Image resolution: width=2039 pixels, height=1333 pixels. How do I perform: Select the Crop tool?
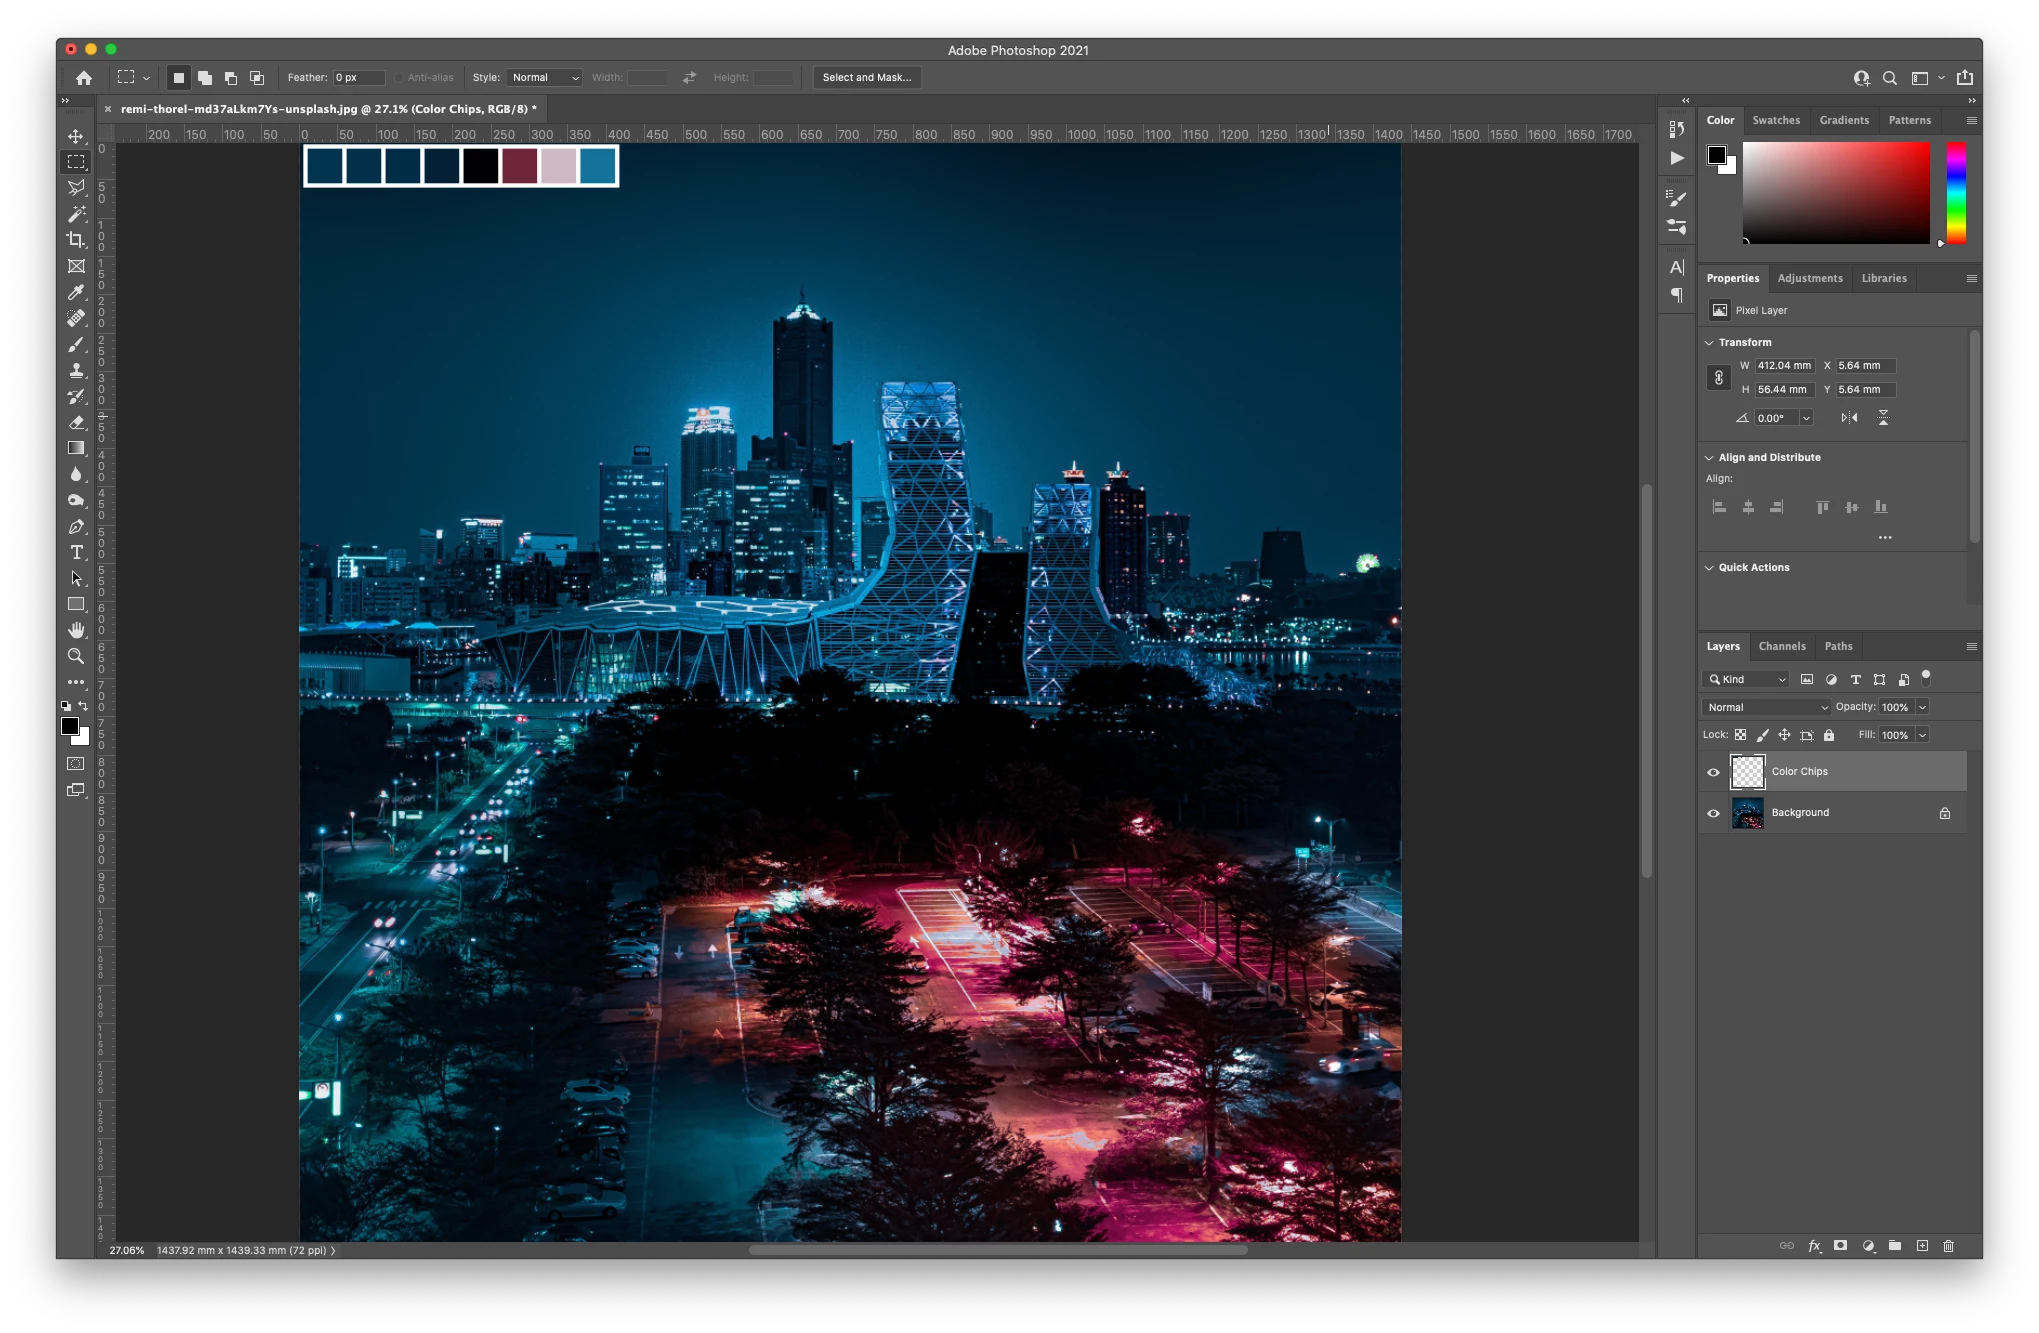(76, 240)
